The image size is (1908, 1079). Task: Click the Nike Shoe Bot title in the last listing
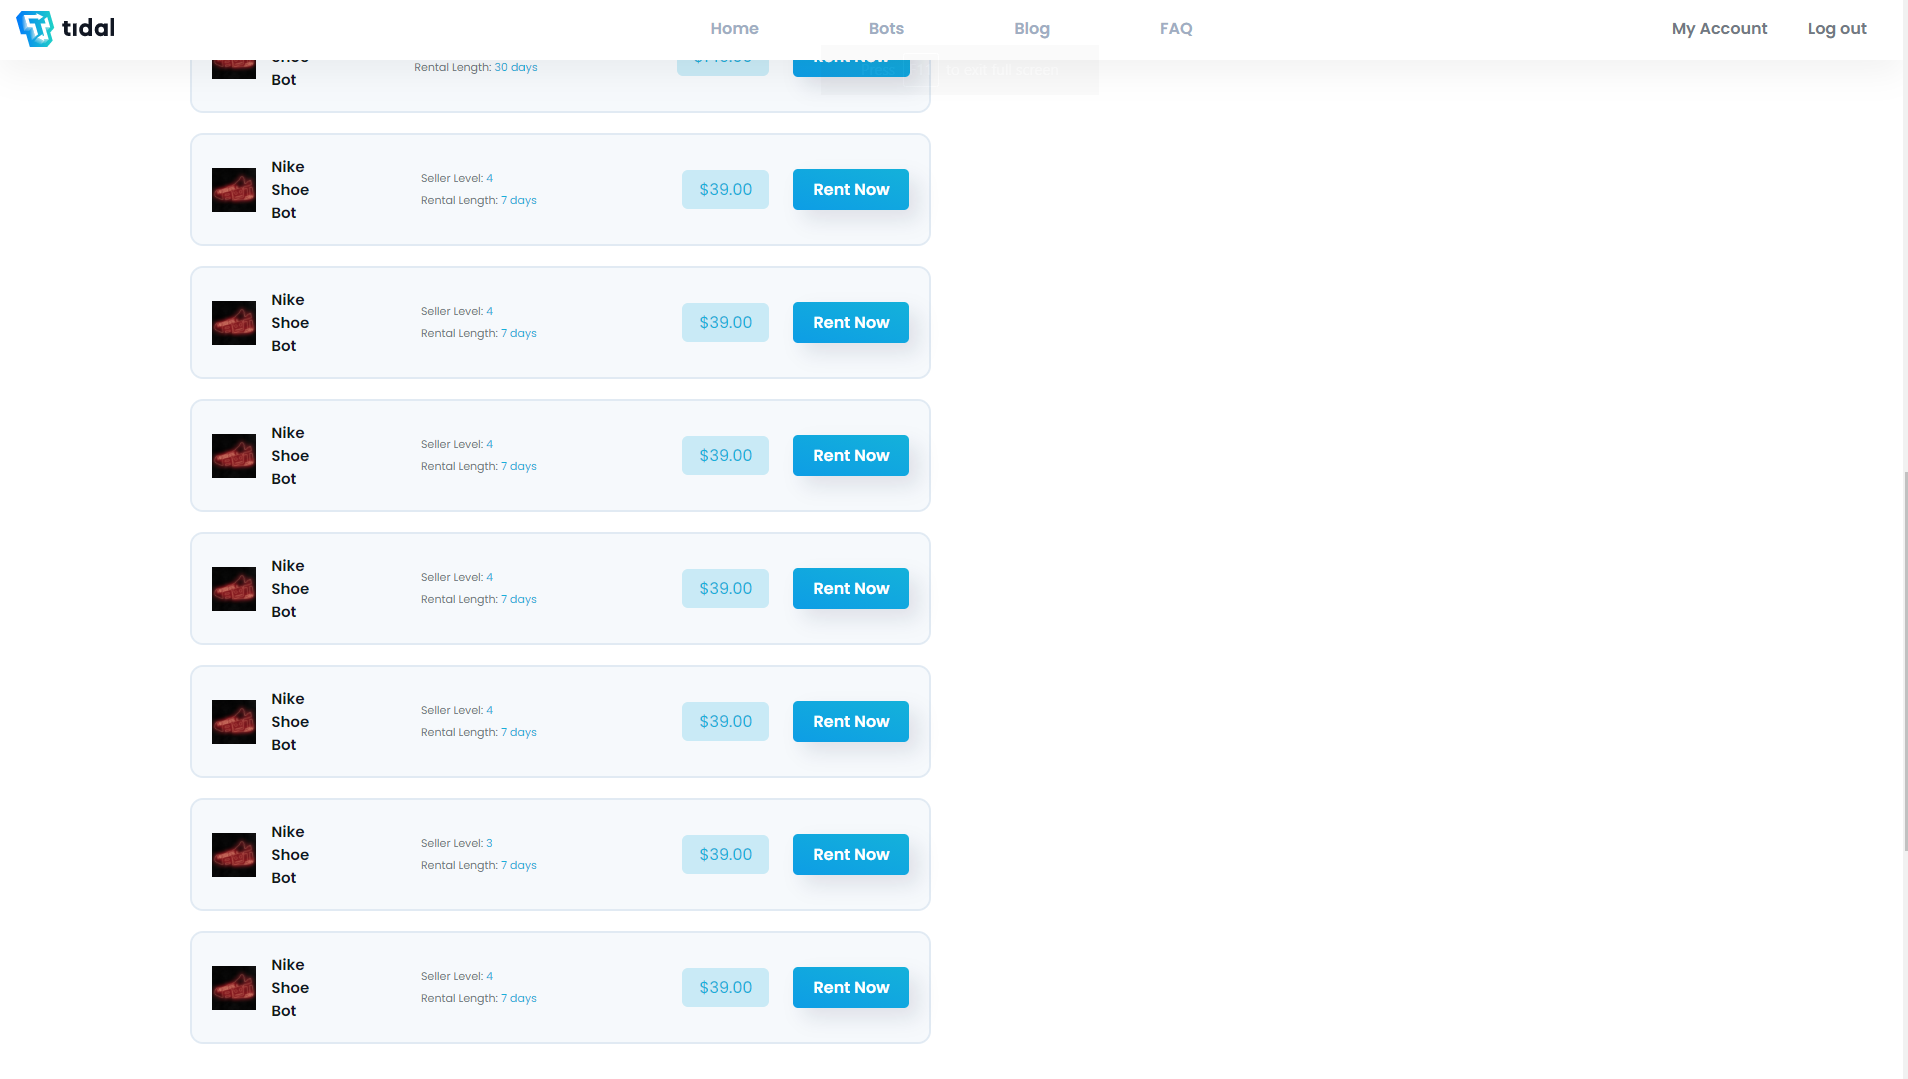coord(289,987)
